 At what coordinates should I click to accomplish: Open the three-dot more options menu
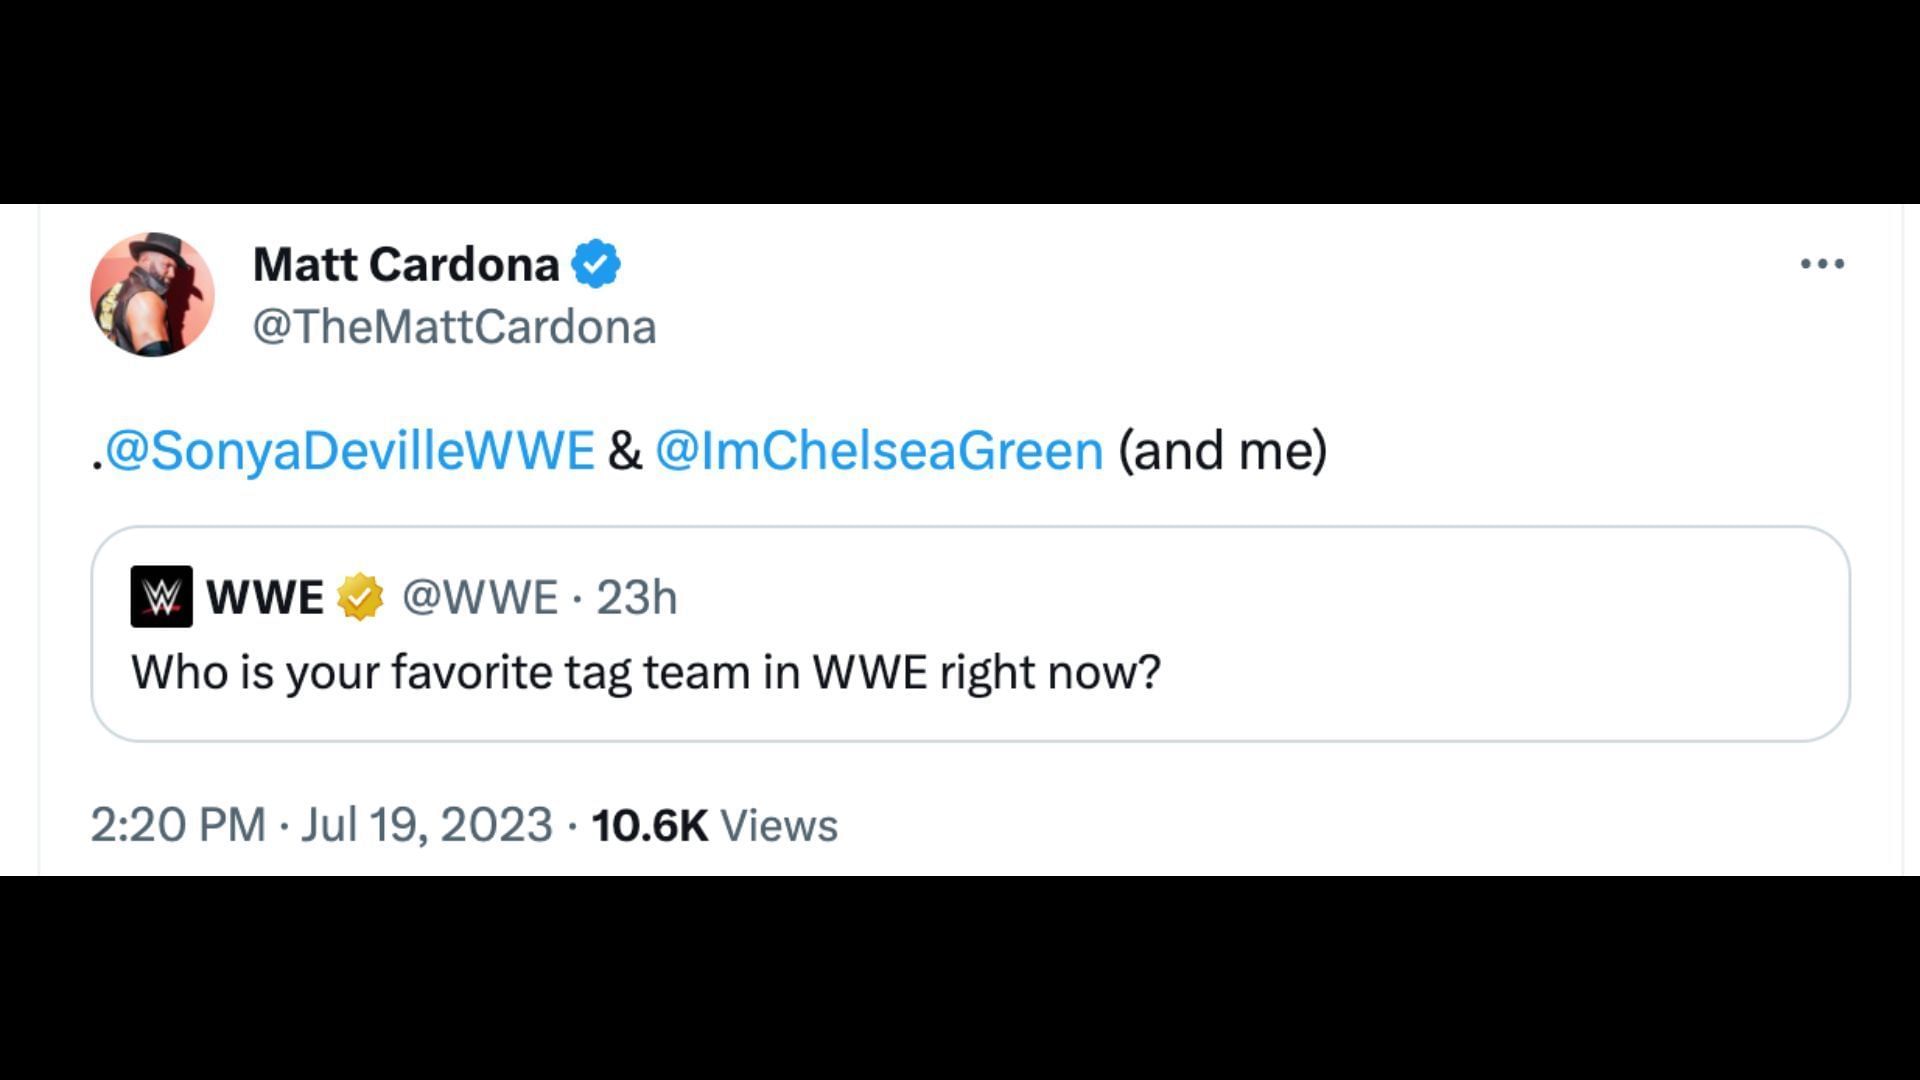point(1822,264)
